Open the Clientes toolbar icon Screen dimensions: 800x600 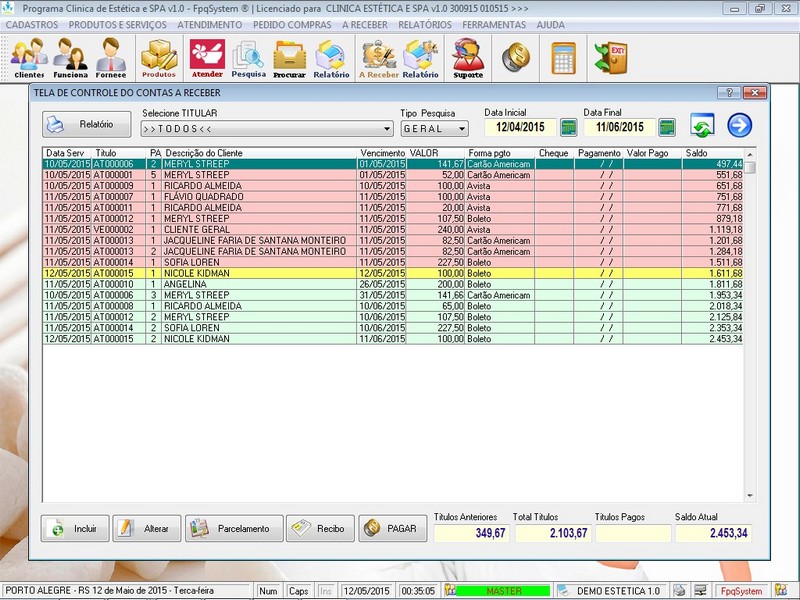(x=29, y=58)
